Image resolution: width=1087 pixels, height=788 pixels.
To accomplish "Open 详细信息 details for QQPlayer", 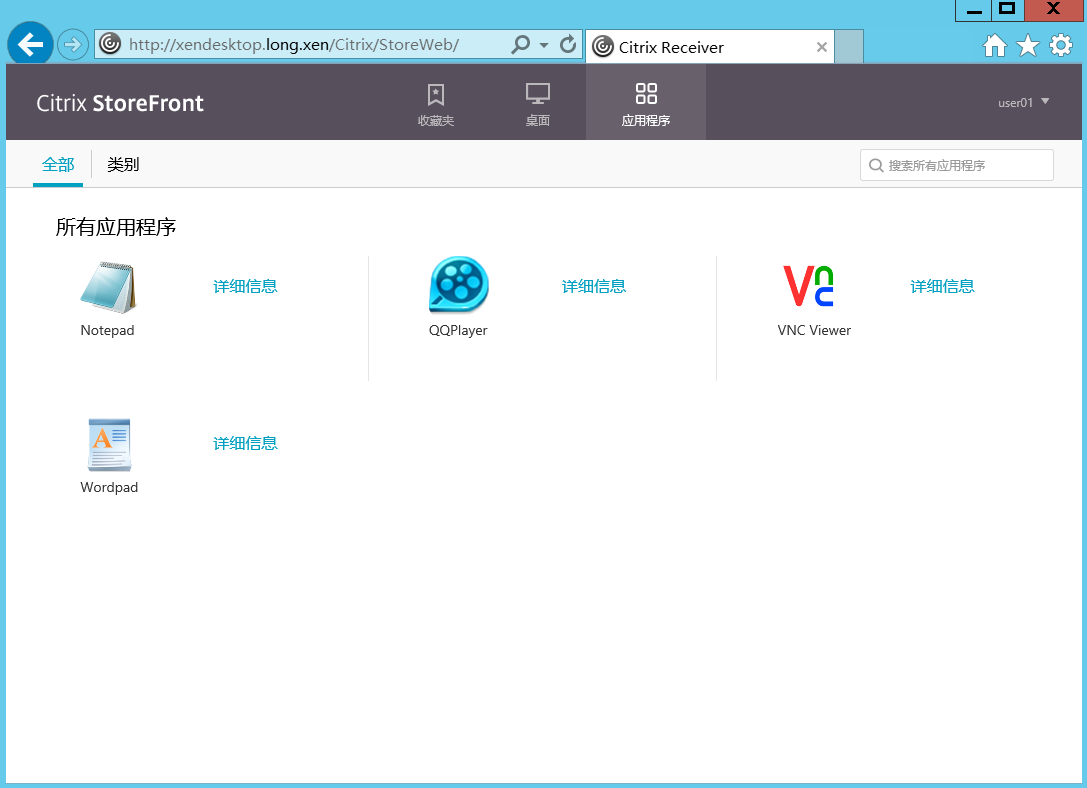I will [x=594, y=286].
